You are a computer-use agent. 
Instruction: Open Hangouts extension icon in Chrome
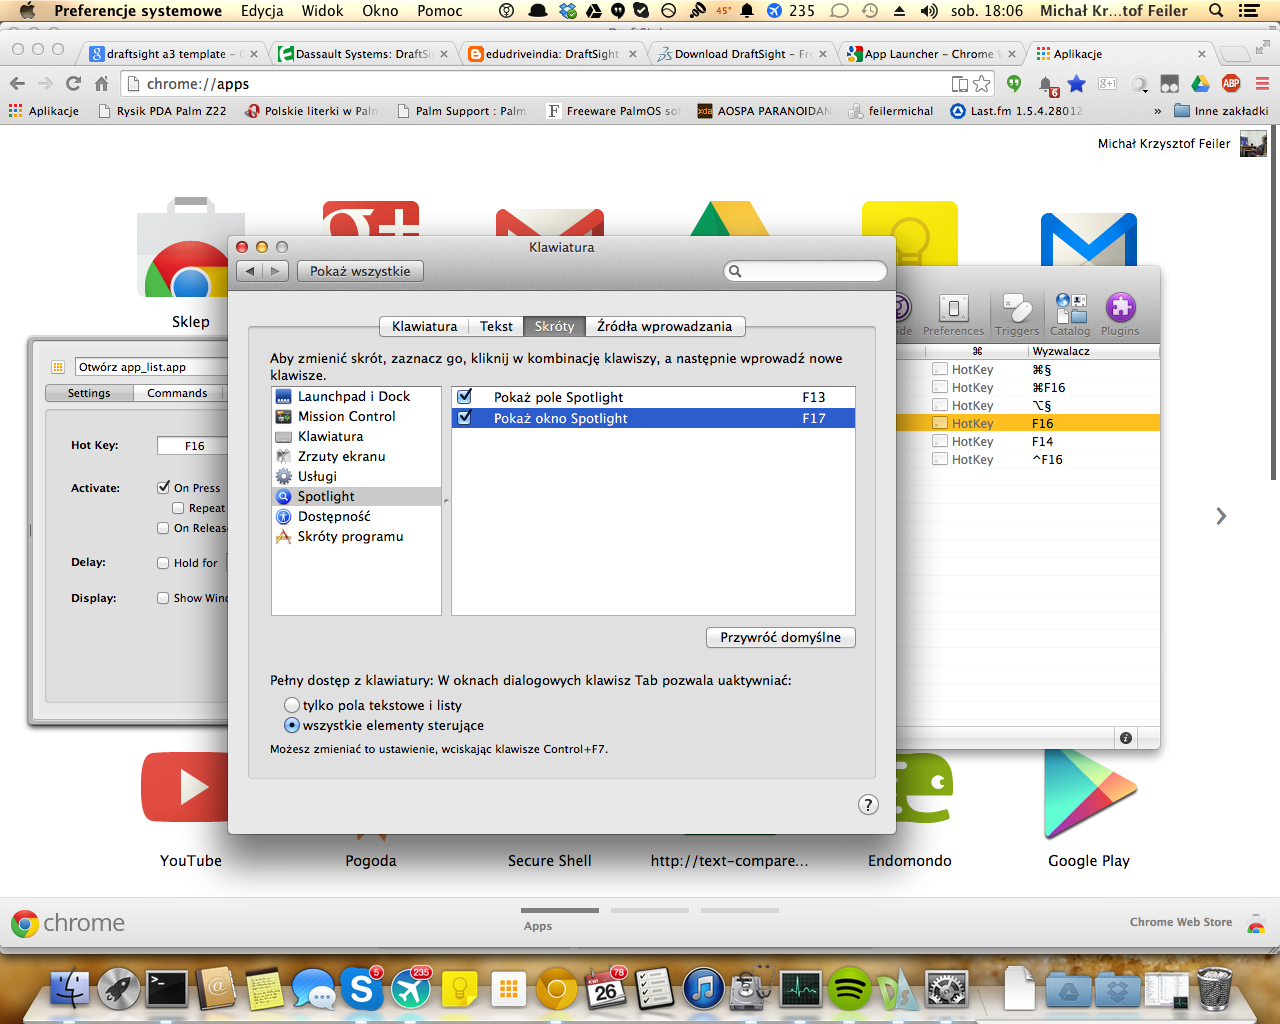point(1014,84)
